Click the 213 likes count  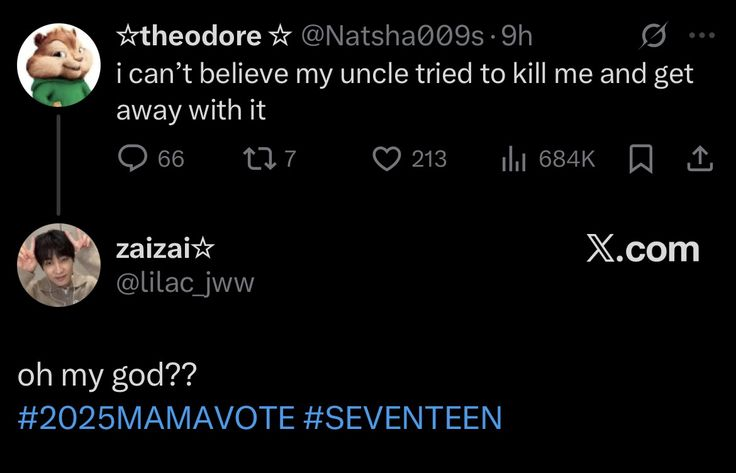tap(429, 159)
